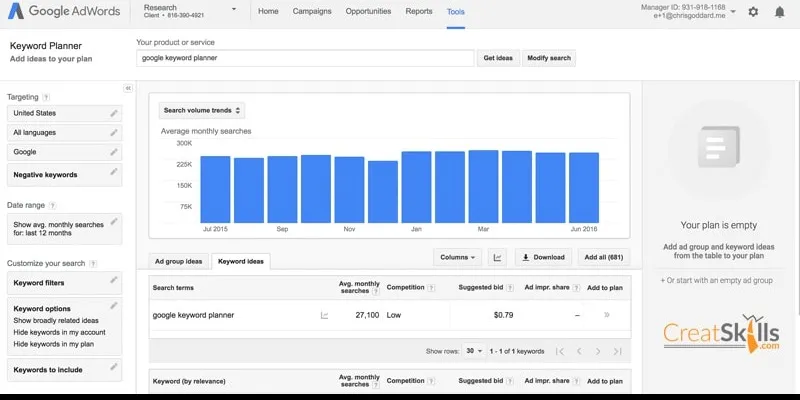
Task: Change the Show rows 30 dropdown
Action: 474,352
